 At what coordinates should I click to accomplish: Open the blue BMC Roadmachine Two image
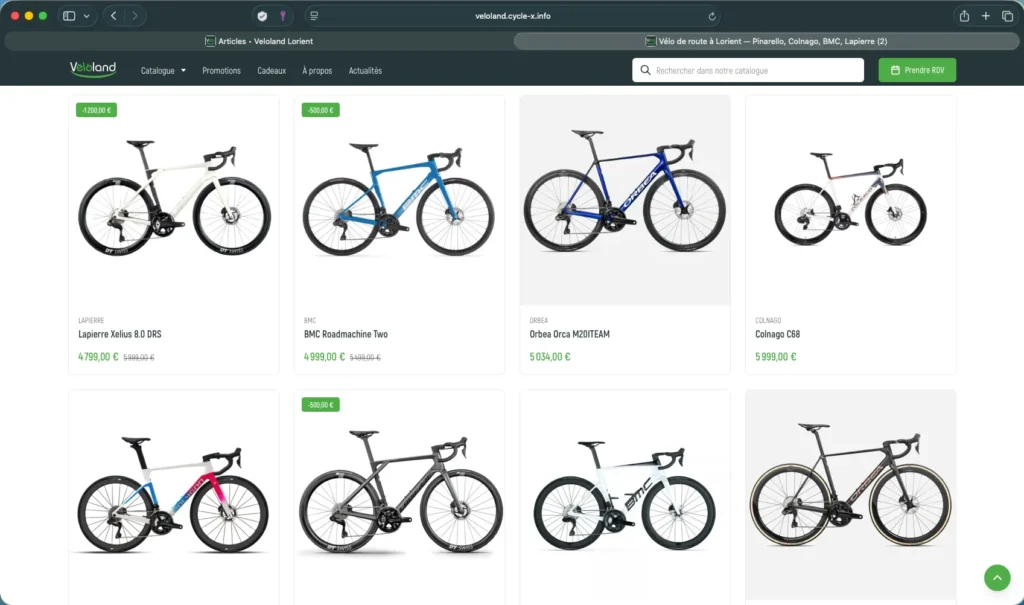click(399, 201)
